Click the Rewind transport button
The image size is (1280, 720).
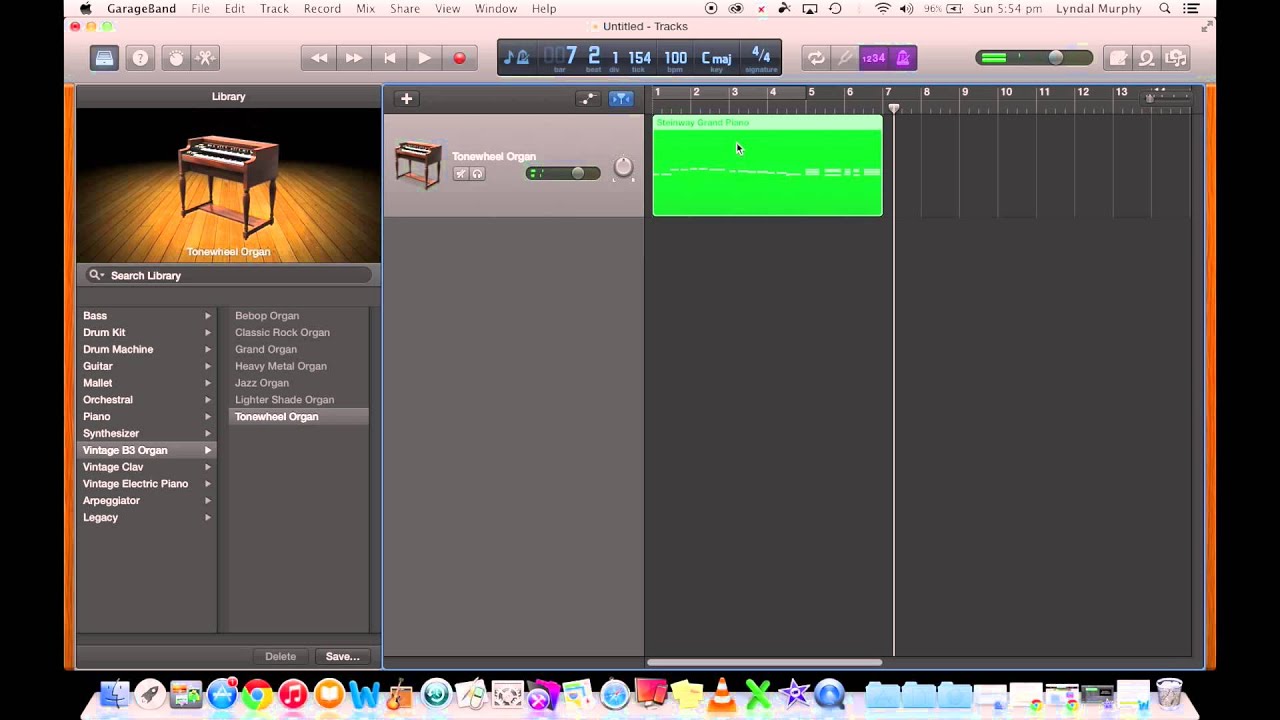(319, 58)
